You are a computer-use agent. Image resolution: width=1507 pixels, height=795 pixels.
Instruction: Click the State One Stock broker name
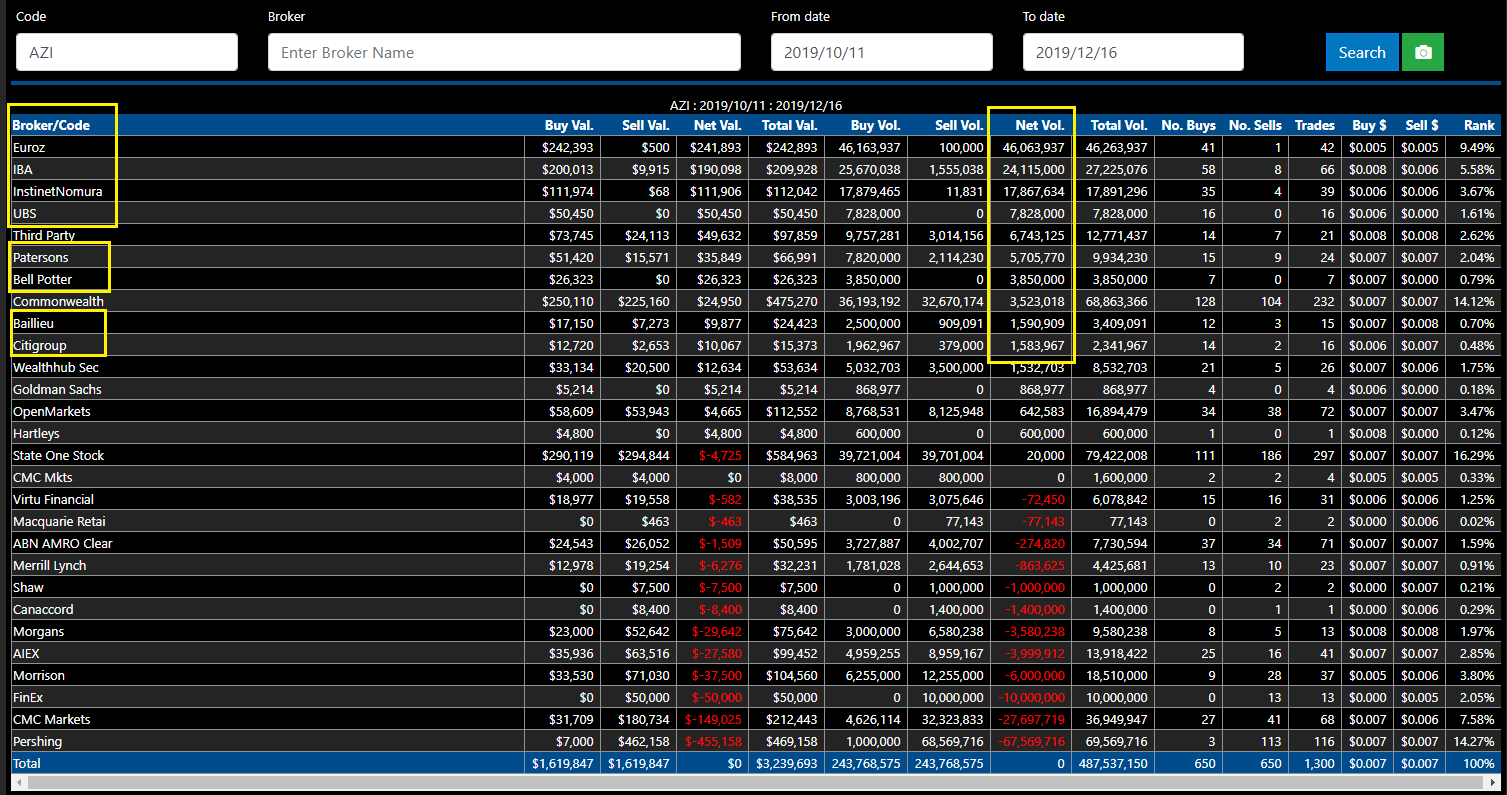click(x=58, y=455)
